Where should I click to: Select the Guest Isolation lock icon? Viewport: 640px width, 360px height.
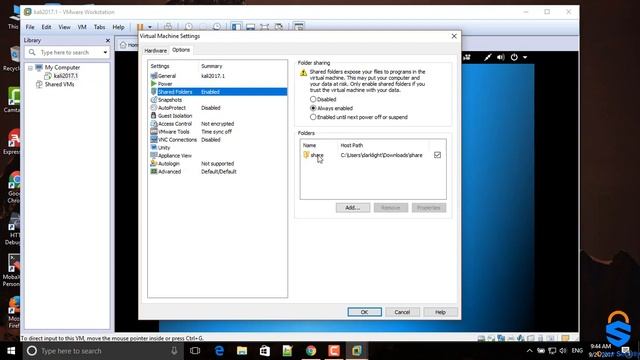tap(154, 116)
